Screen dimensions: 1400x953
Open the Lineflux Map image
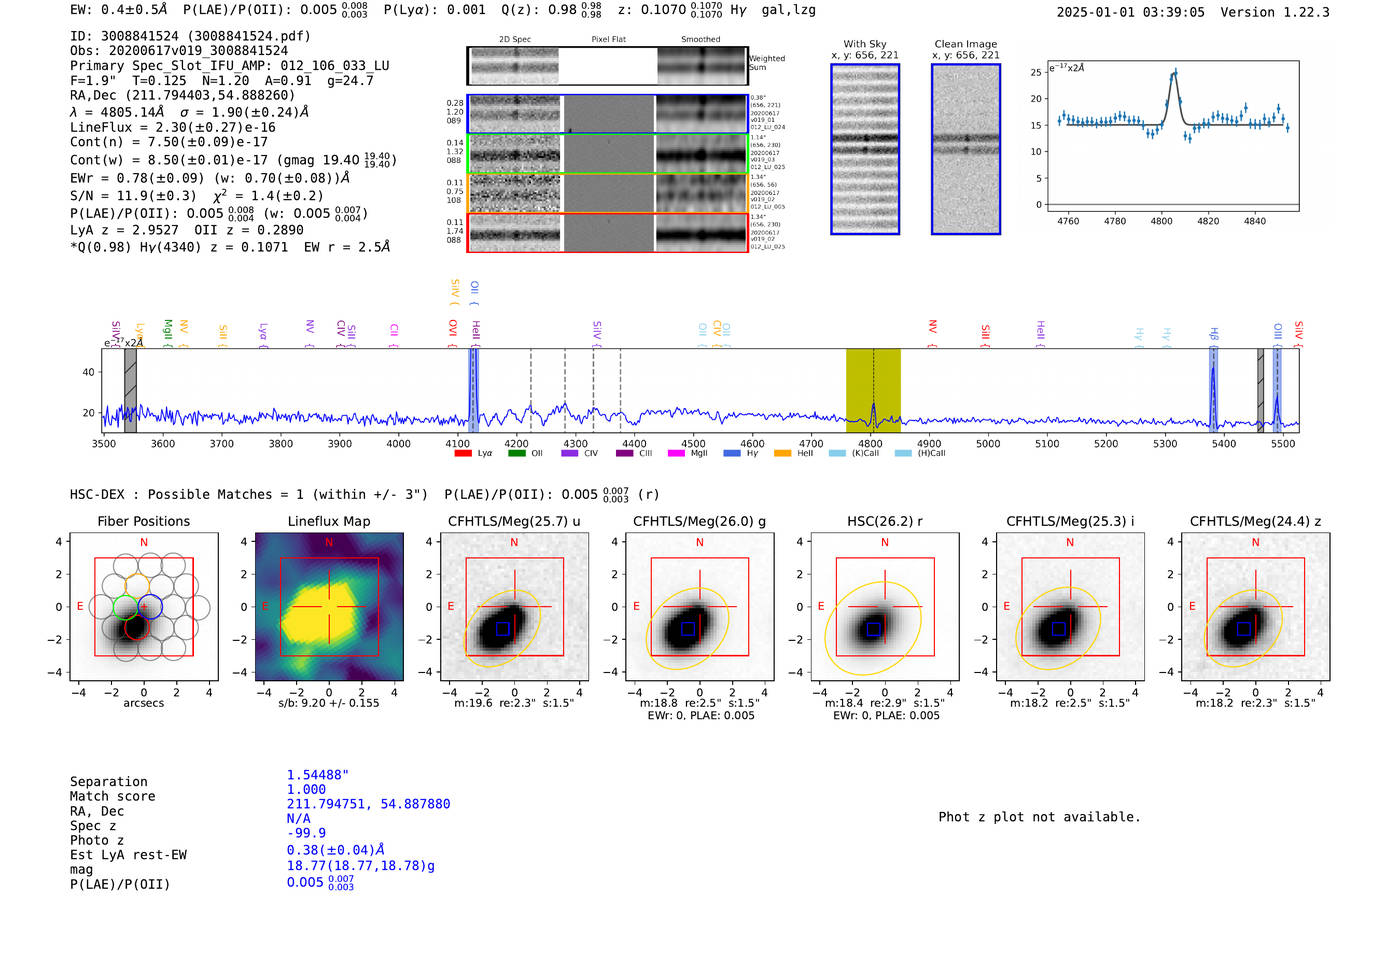coord(329,607)
